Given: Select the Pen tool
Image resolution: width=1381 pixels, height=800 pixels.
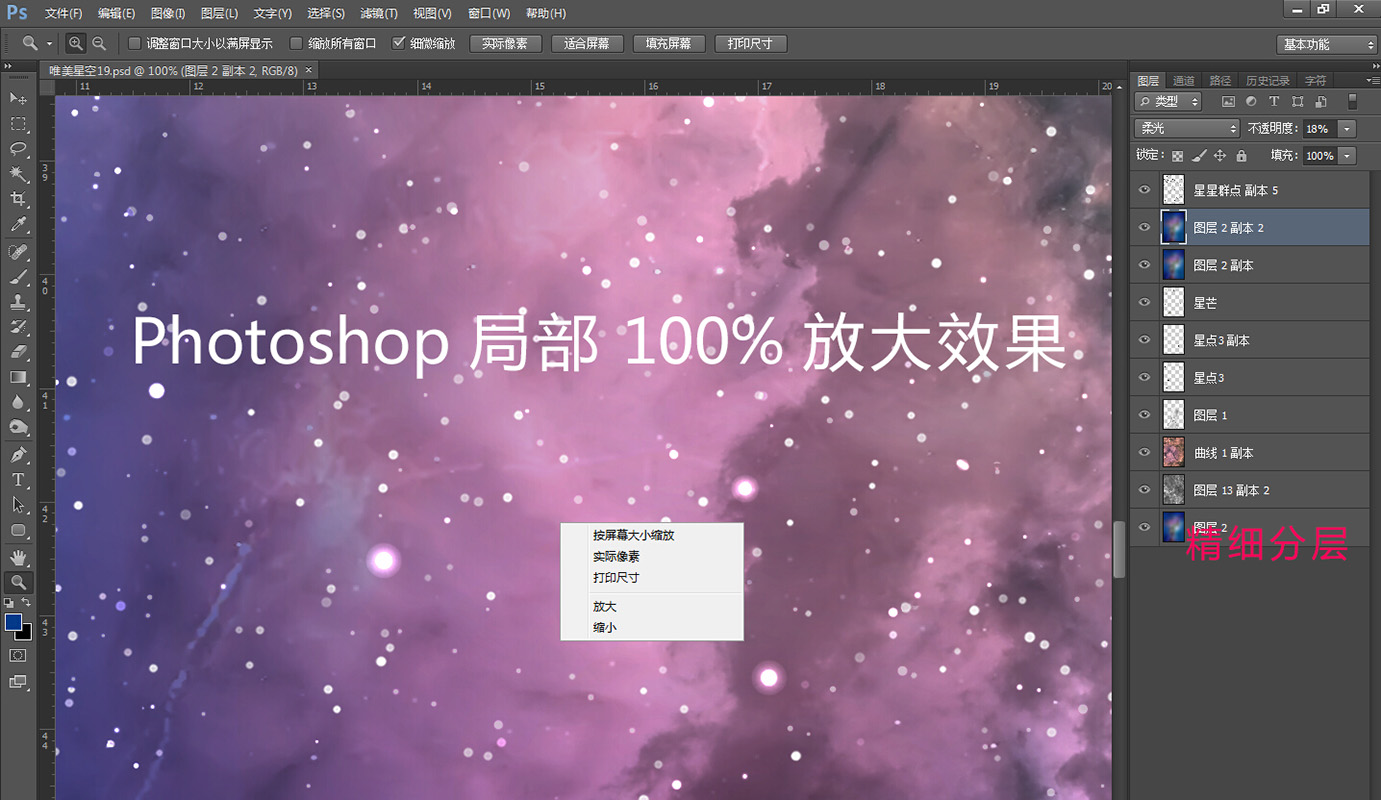Looking at the screenshot, I should [18, 455].
